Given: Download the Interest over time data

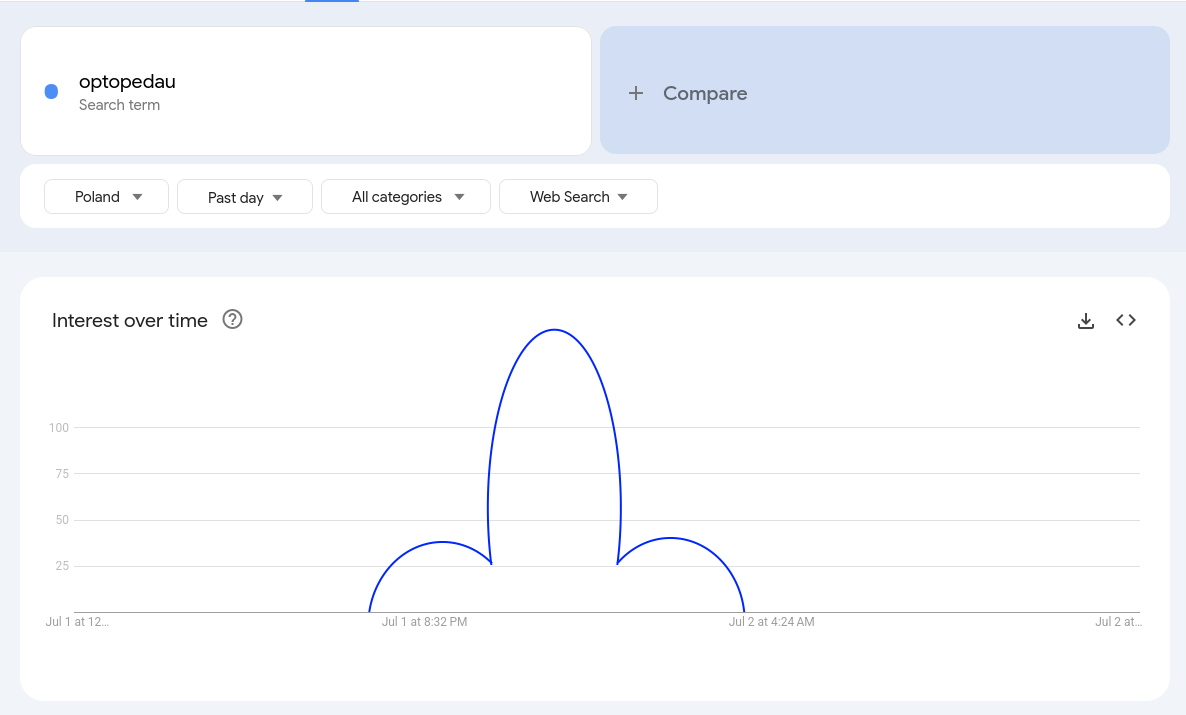Looking at the screenshot, I should (1086, 321).
